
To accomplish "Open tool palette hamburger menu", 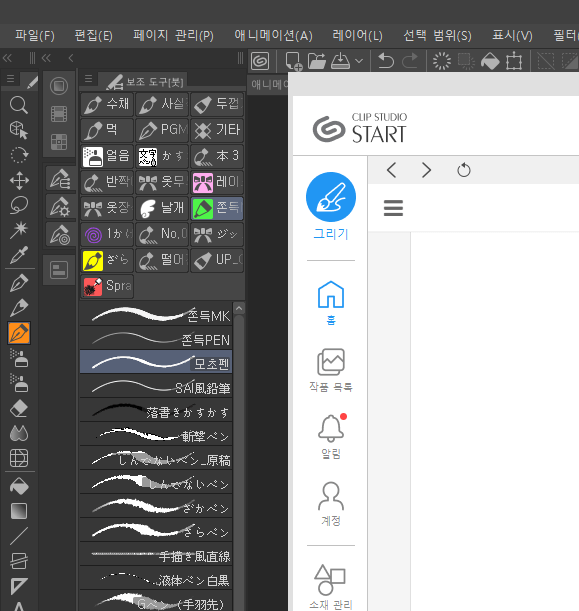I will [11, 79].
